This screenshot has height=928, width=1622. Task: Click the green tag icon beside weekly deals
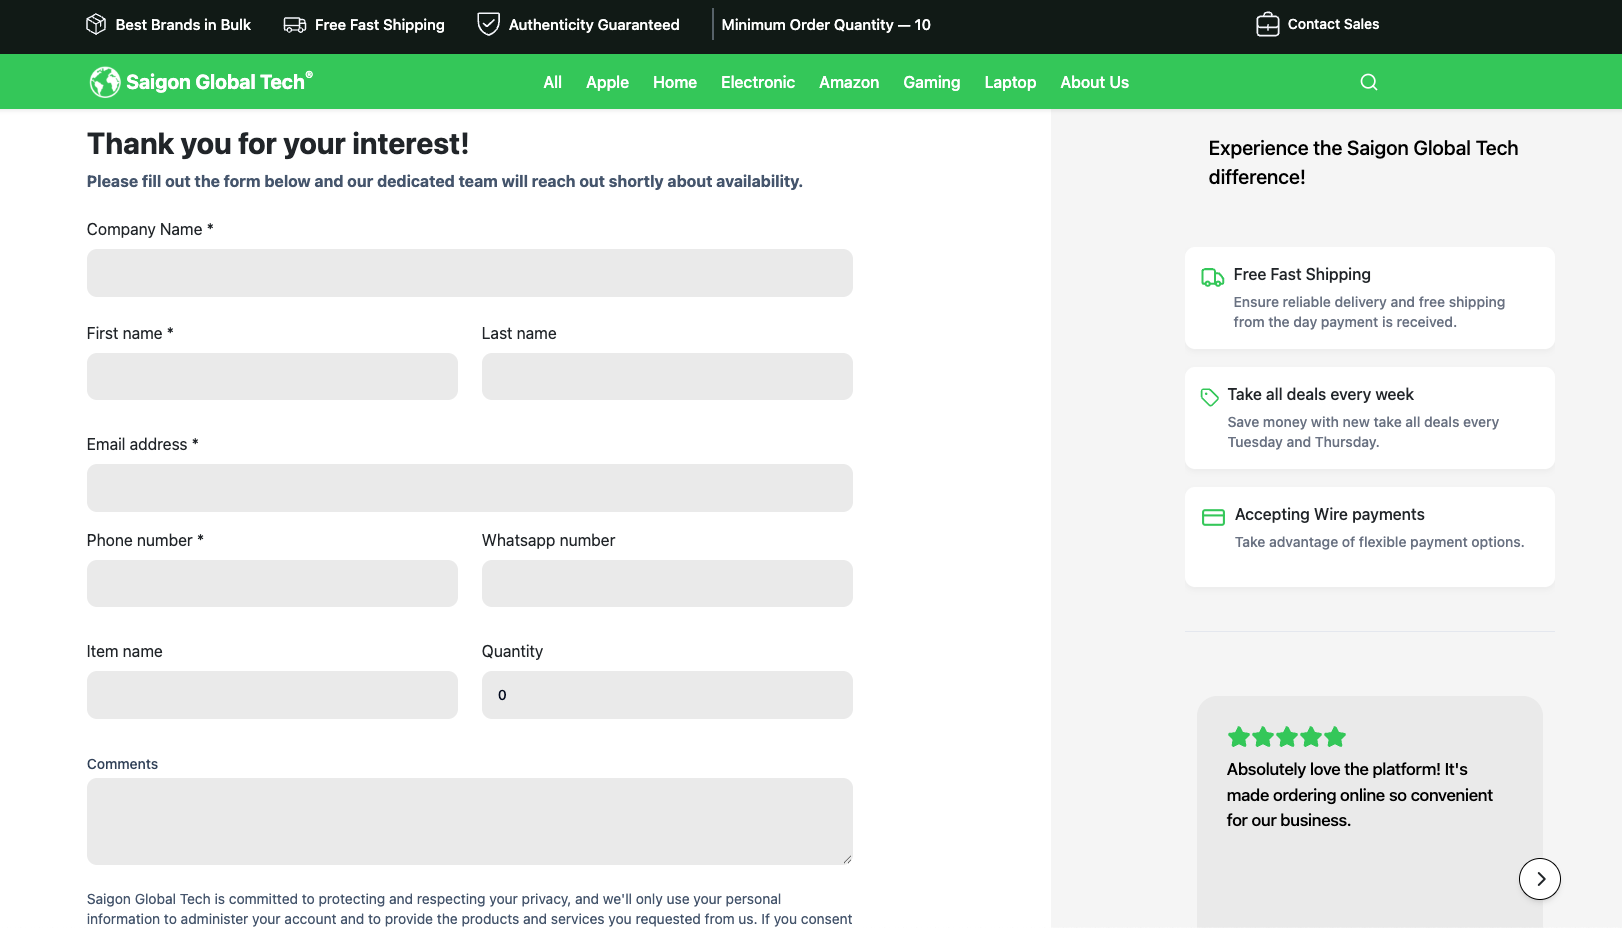point(1209,397)
